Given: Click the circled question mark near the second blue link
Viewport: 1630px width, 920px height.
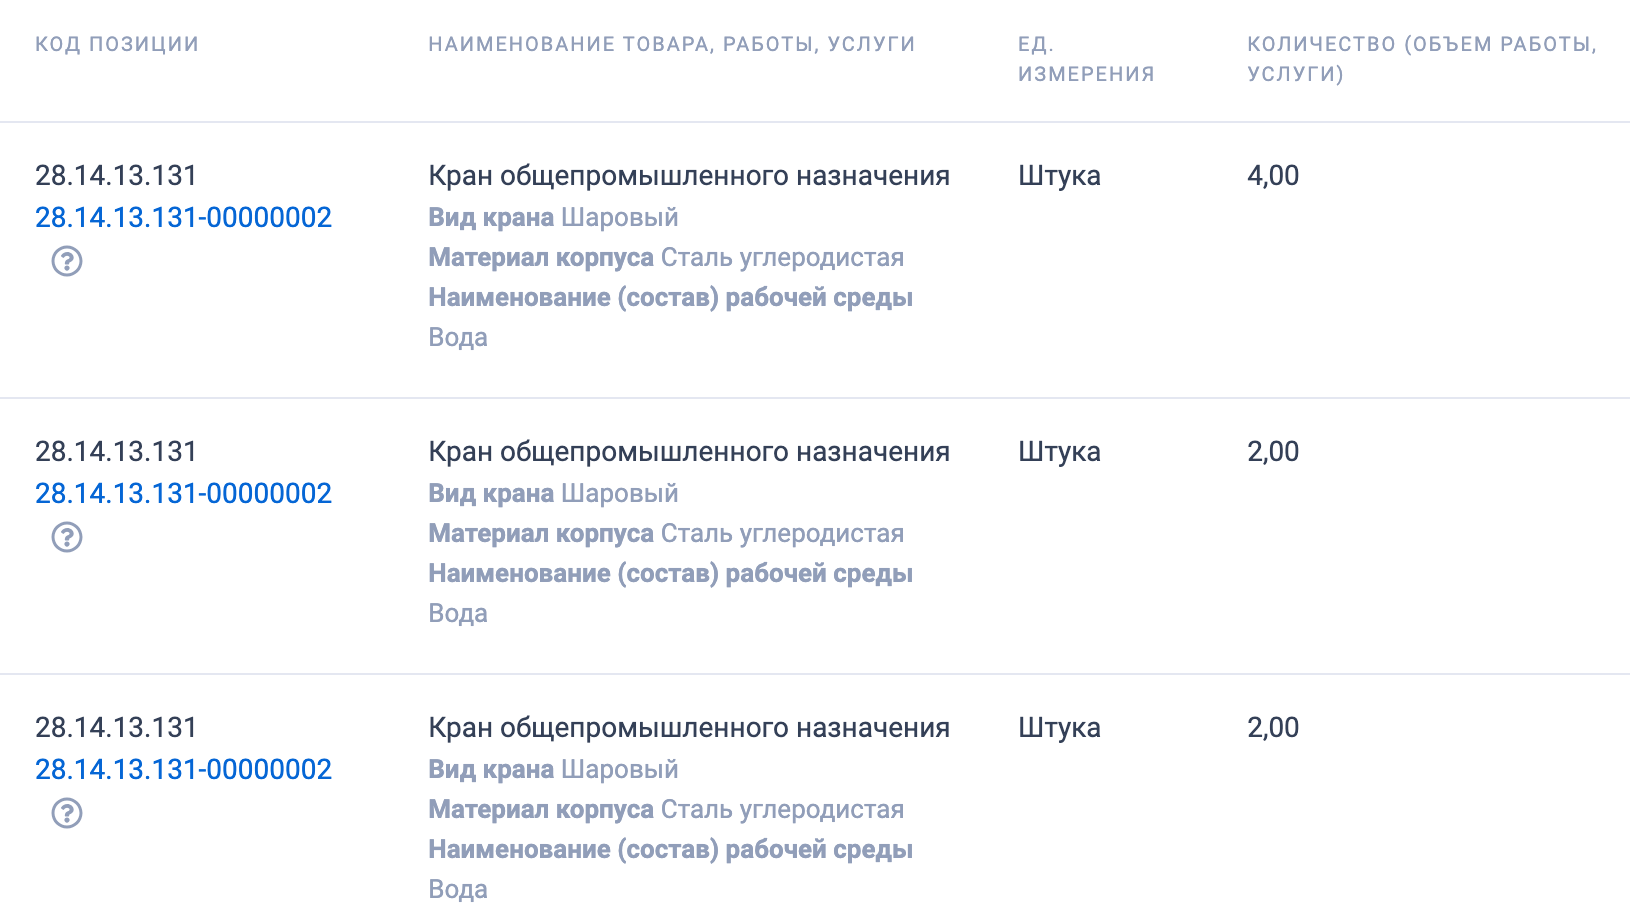Looking at the screenshot, I should (x=66, y=537).
